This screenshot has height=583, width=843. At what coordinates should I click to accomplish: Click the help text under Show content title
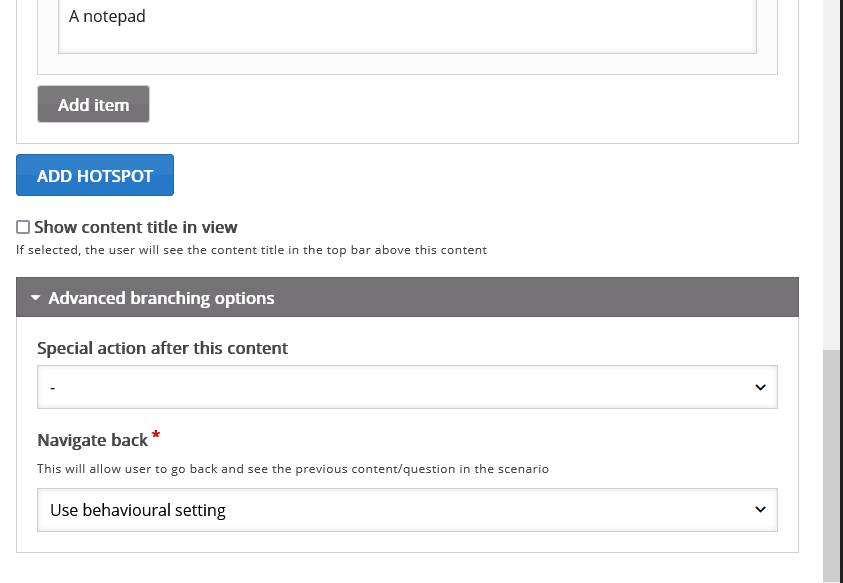click(251, 250)
